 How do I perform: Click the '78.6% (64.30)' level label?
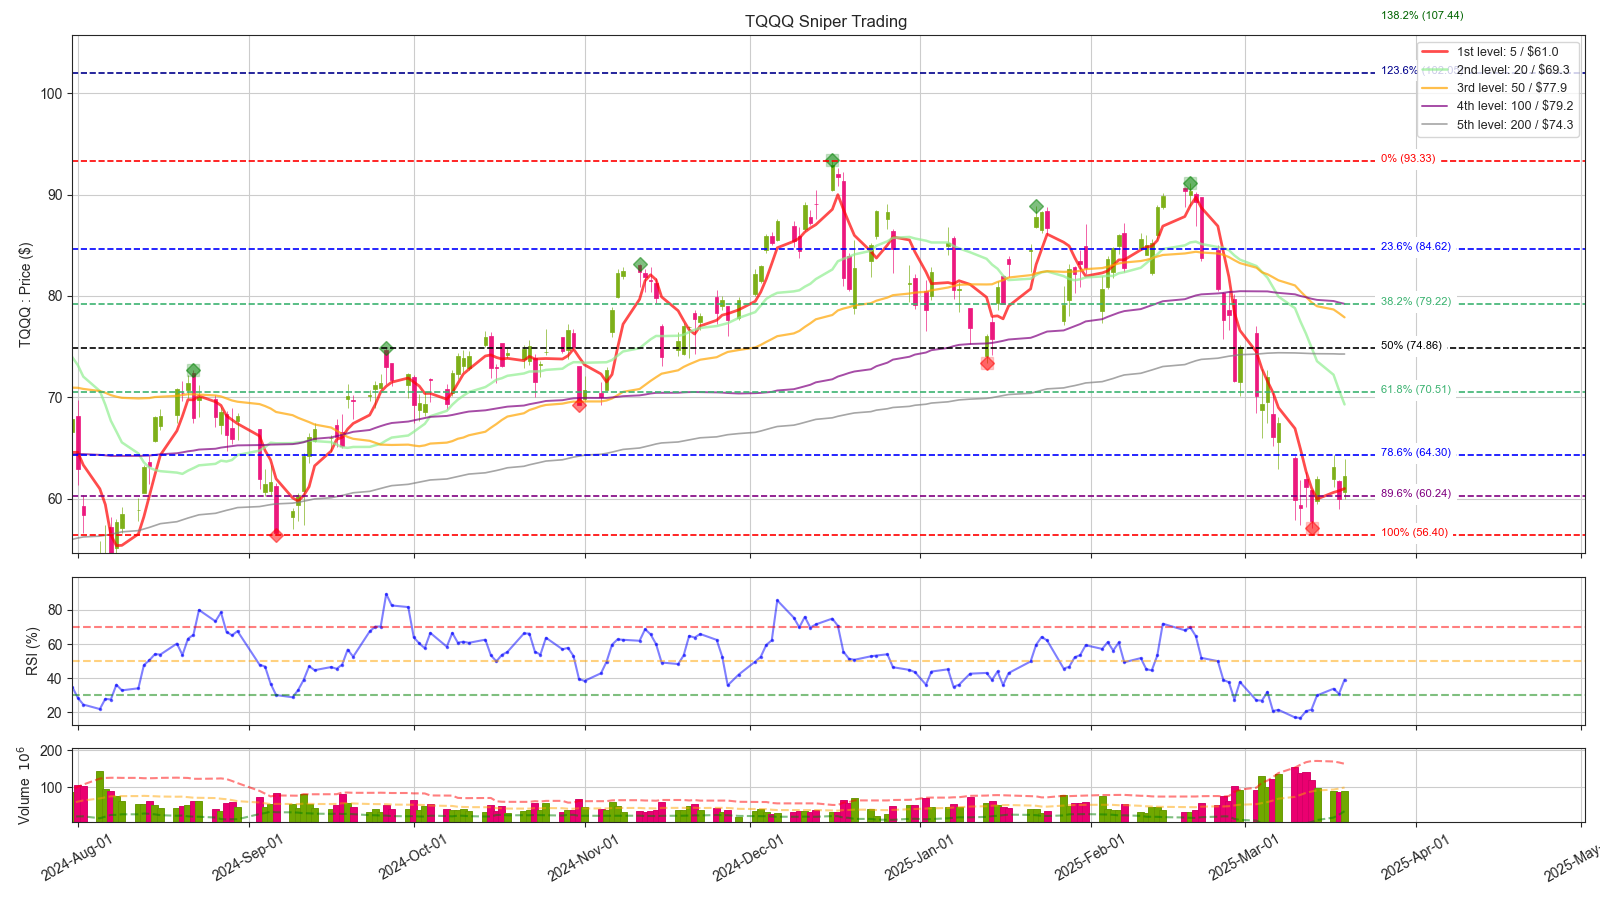point(1416,453)
